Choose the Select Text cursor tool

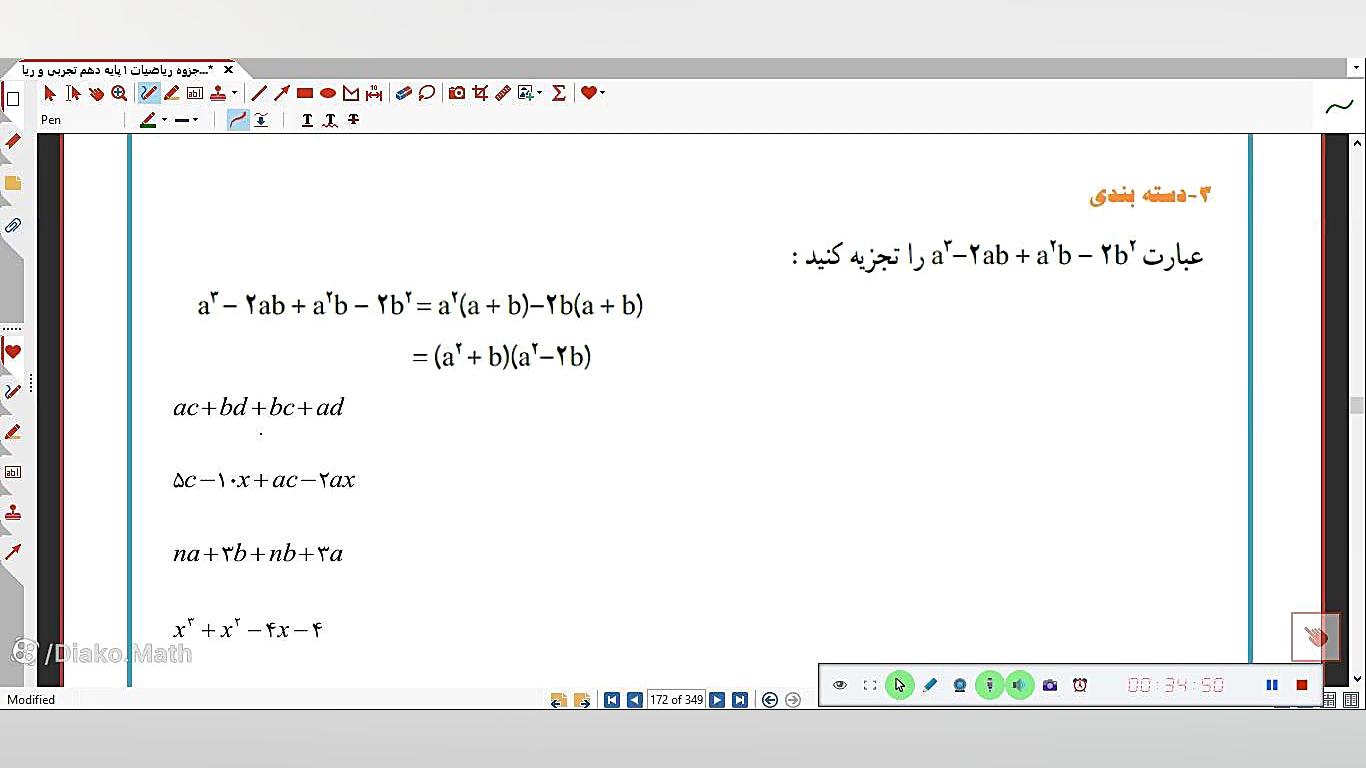73,93
